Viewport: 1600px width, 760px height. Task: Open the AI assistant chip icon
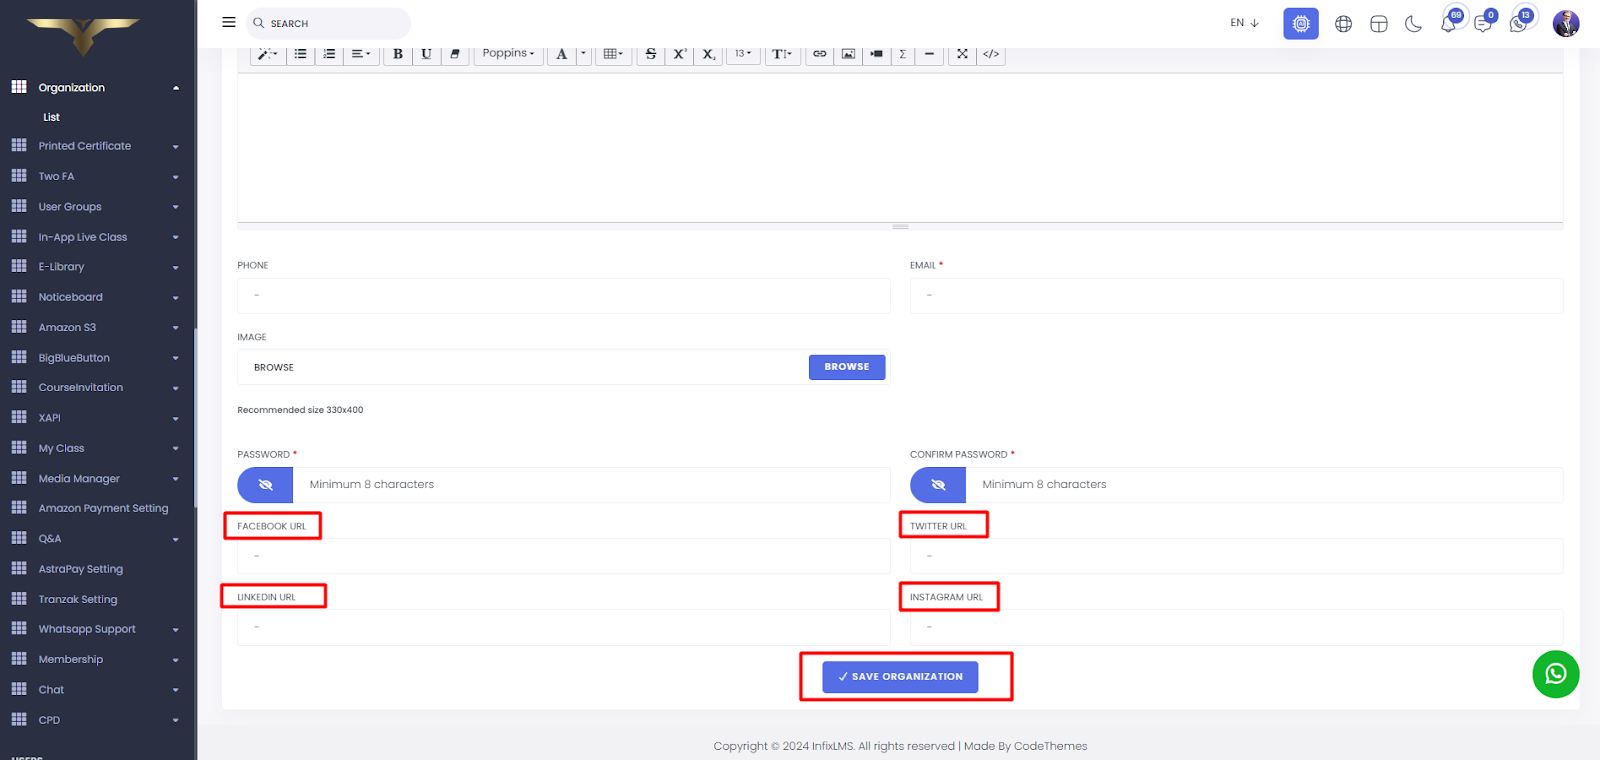1300,24
